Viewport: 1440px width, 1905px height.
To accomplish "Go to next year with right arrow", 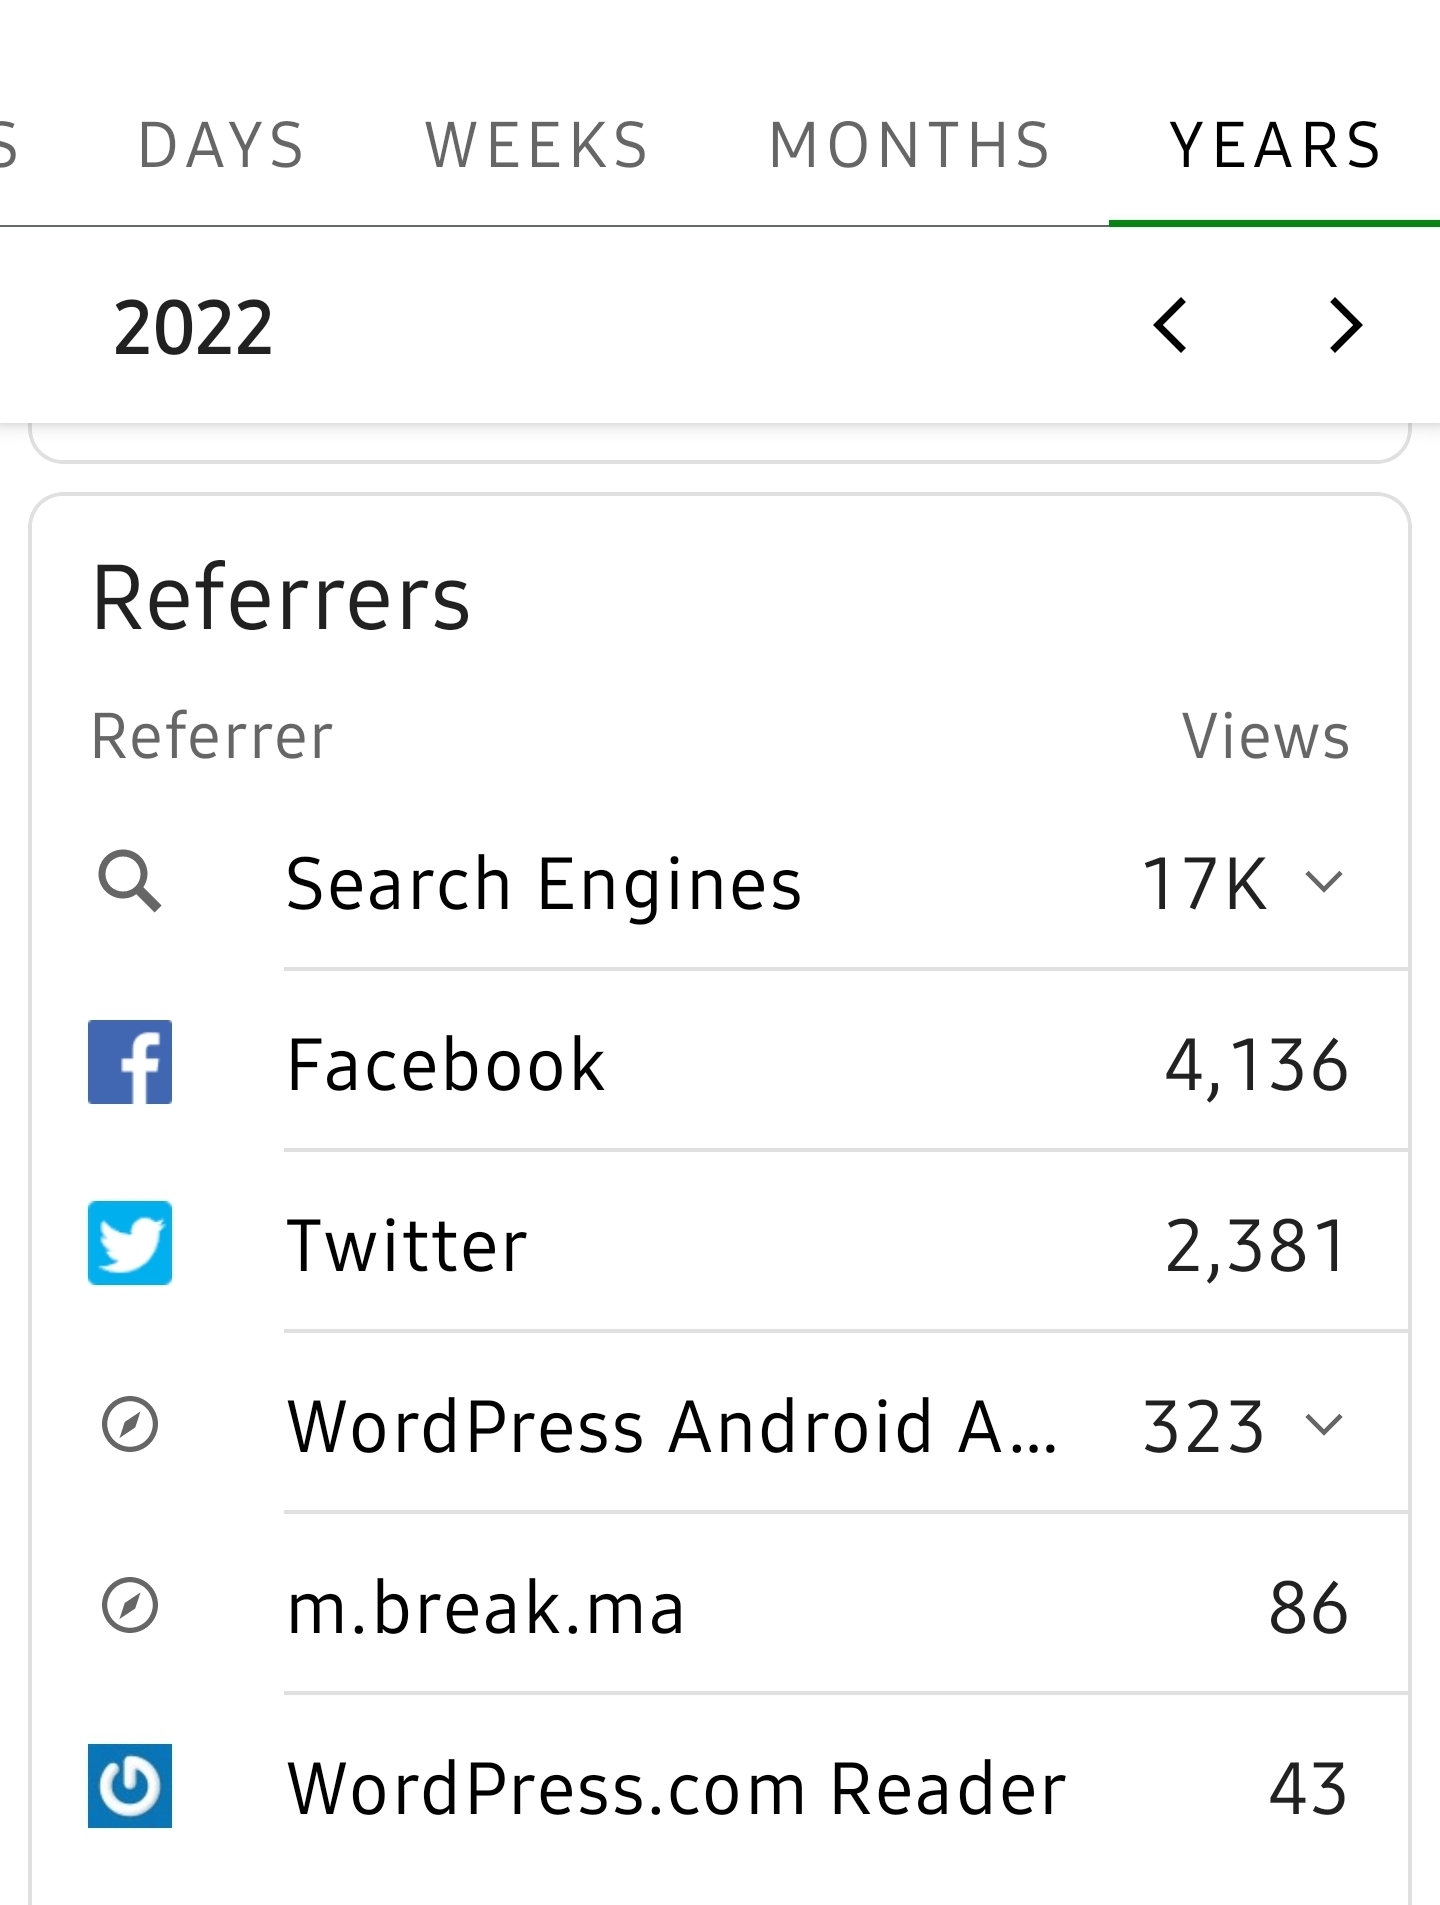I will (1346, 326).
